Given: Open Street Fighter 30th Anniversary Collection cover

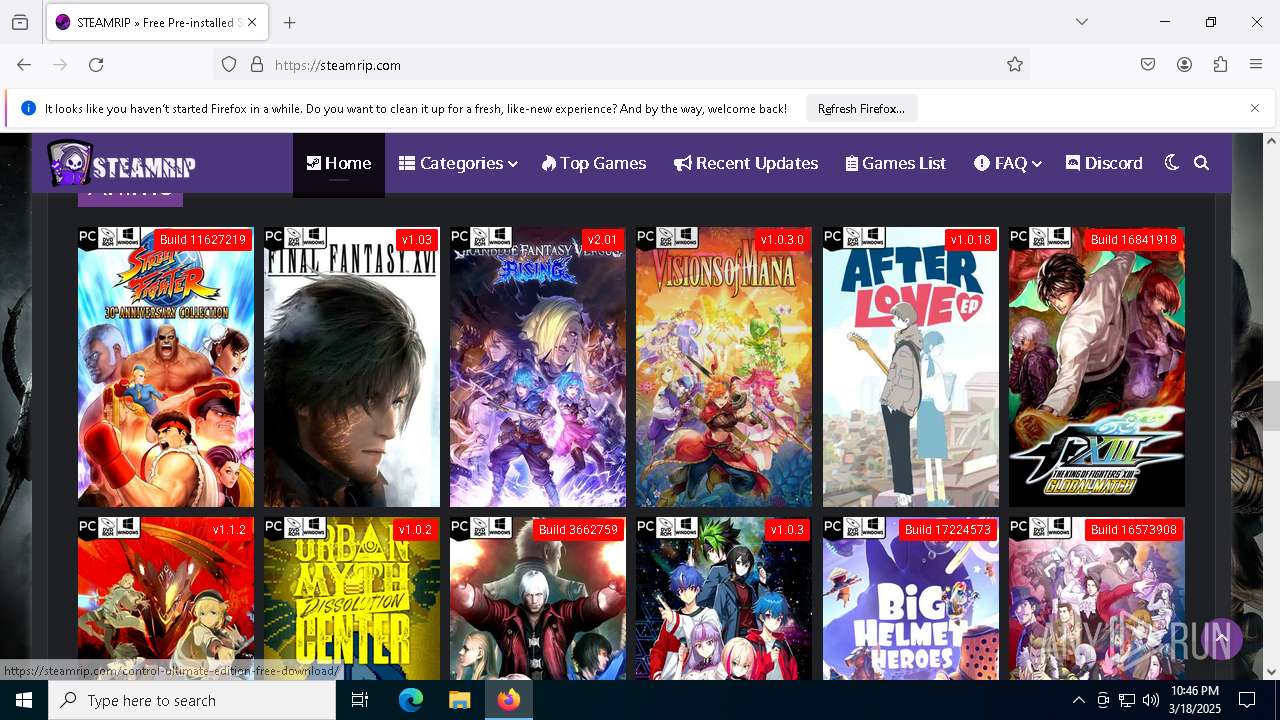Looking at the screenshot, I should point(166,367).
